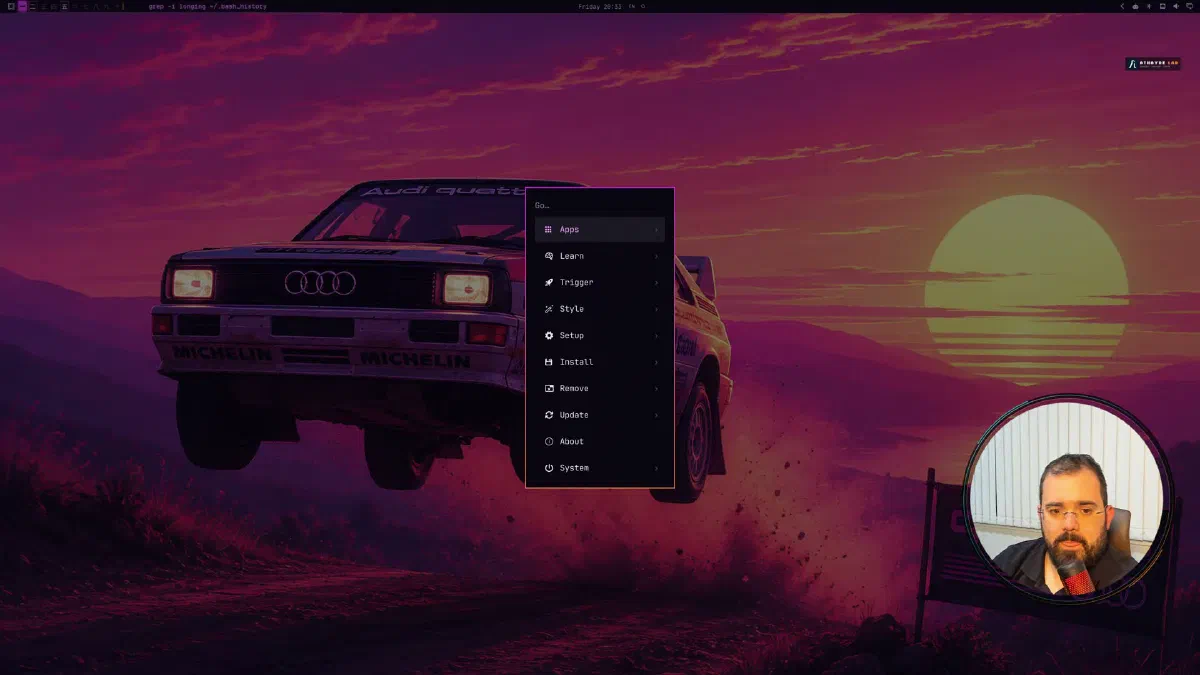This screenshot has height=675, width=1200.
Task: Focus the "Go…" search field
Action: [x=600, y=205]
